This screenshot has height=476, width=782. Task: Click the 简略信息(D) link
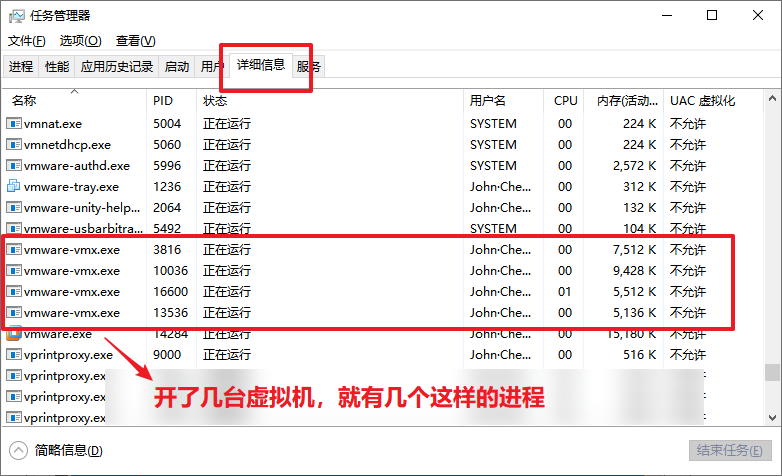pyautogui.click(x=68, y=451)
